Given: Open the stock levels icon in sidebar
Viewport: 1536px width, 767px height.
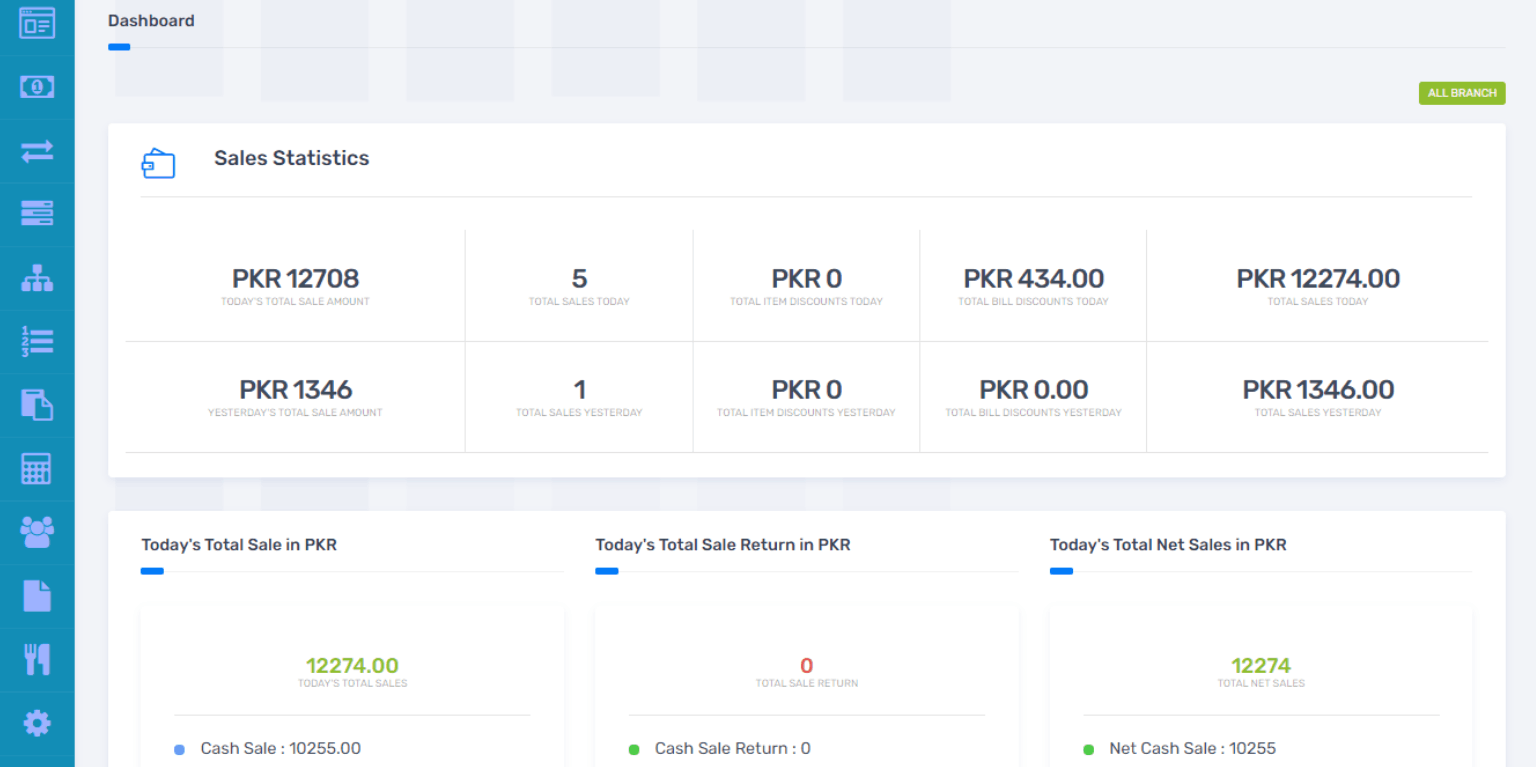Looking at the screenshot, I should (37, 214).
